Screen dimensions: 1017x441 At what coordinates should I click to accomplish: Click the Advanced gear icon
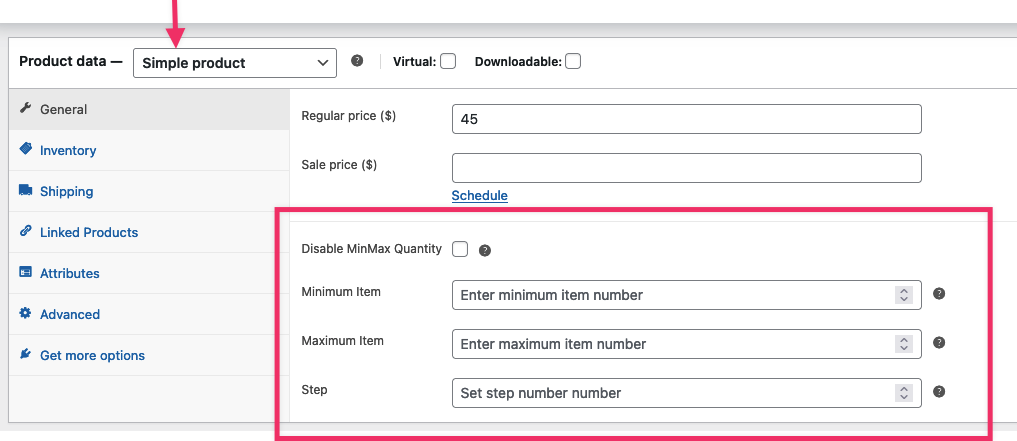(x=25, y=313)
